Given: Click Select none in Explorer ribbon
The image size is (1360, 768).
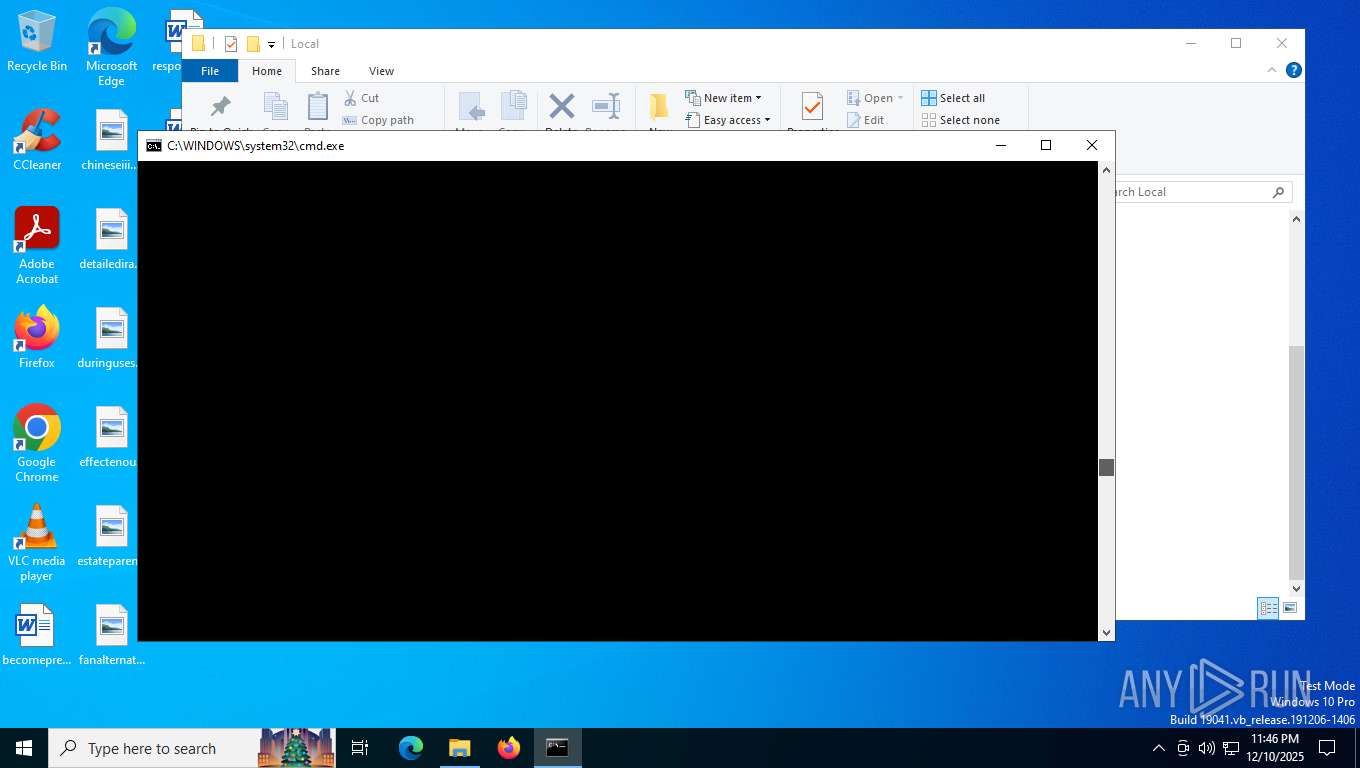Looking at the screenshot, I should tap(961, 120).
